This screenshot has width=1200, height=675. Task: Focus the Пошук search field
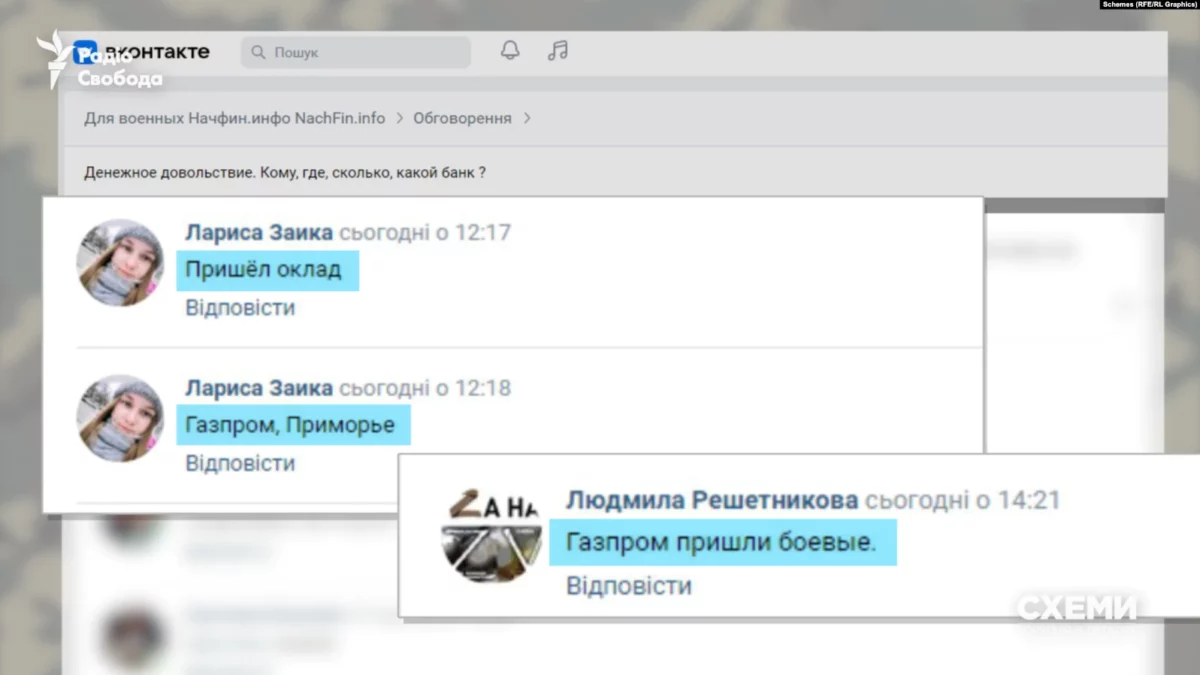tap(356, 52)
